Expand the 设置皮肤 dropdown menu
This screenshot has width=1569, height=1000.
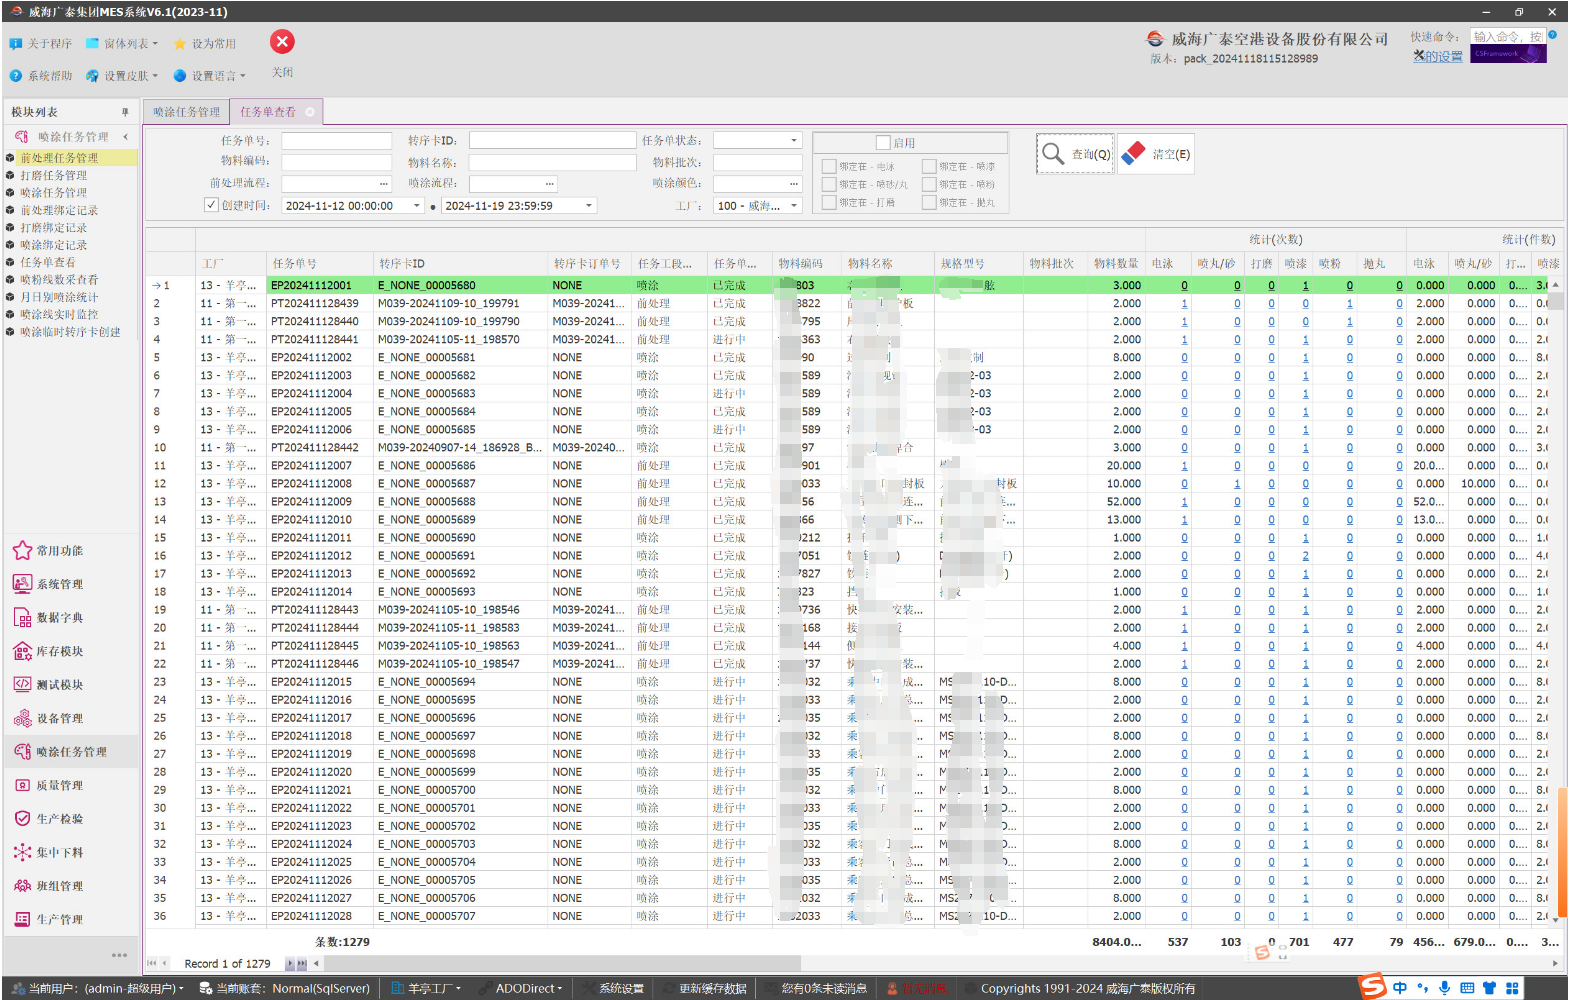click(122, 76)
